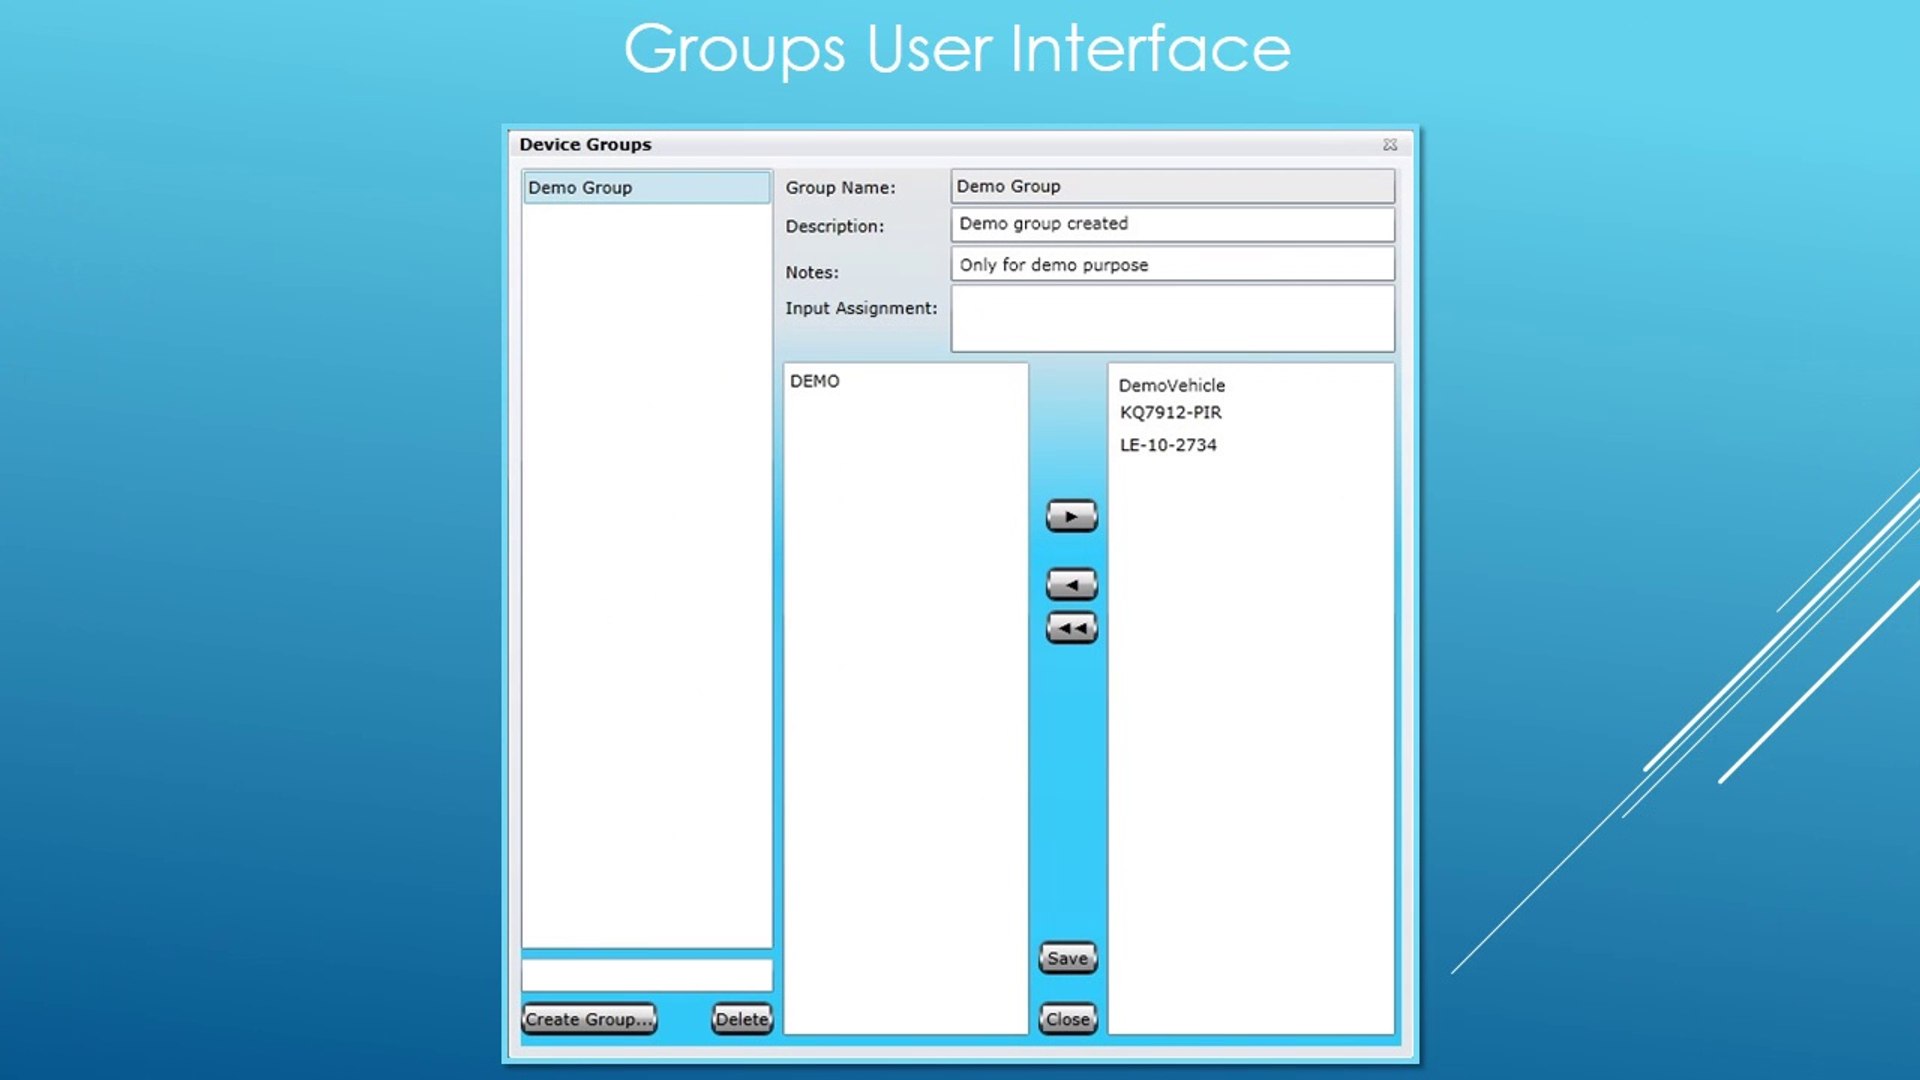Click into the Description field
The image size is (1920, 1080).
pyautogui.click(x=1172, y=224)
